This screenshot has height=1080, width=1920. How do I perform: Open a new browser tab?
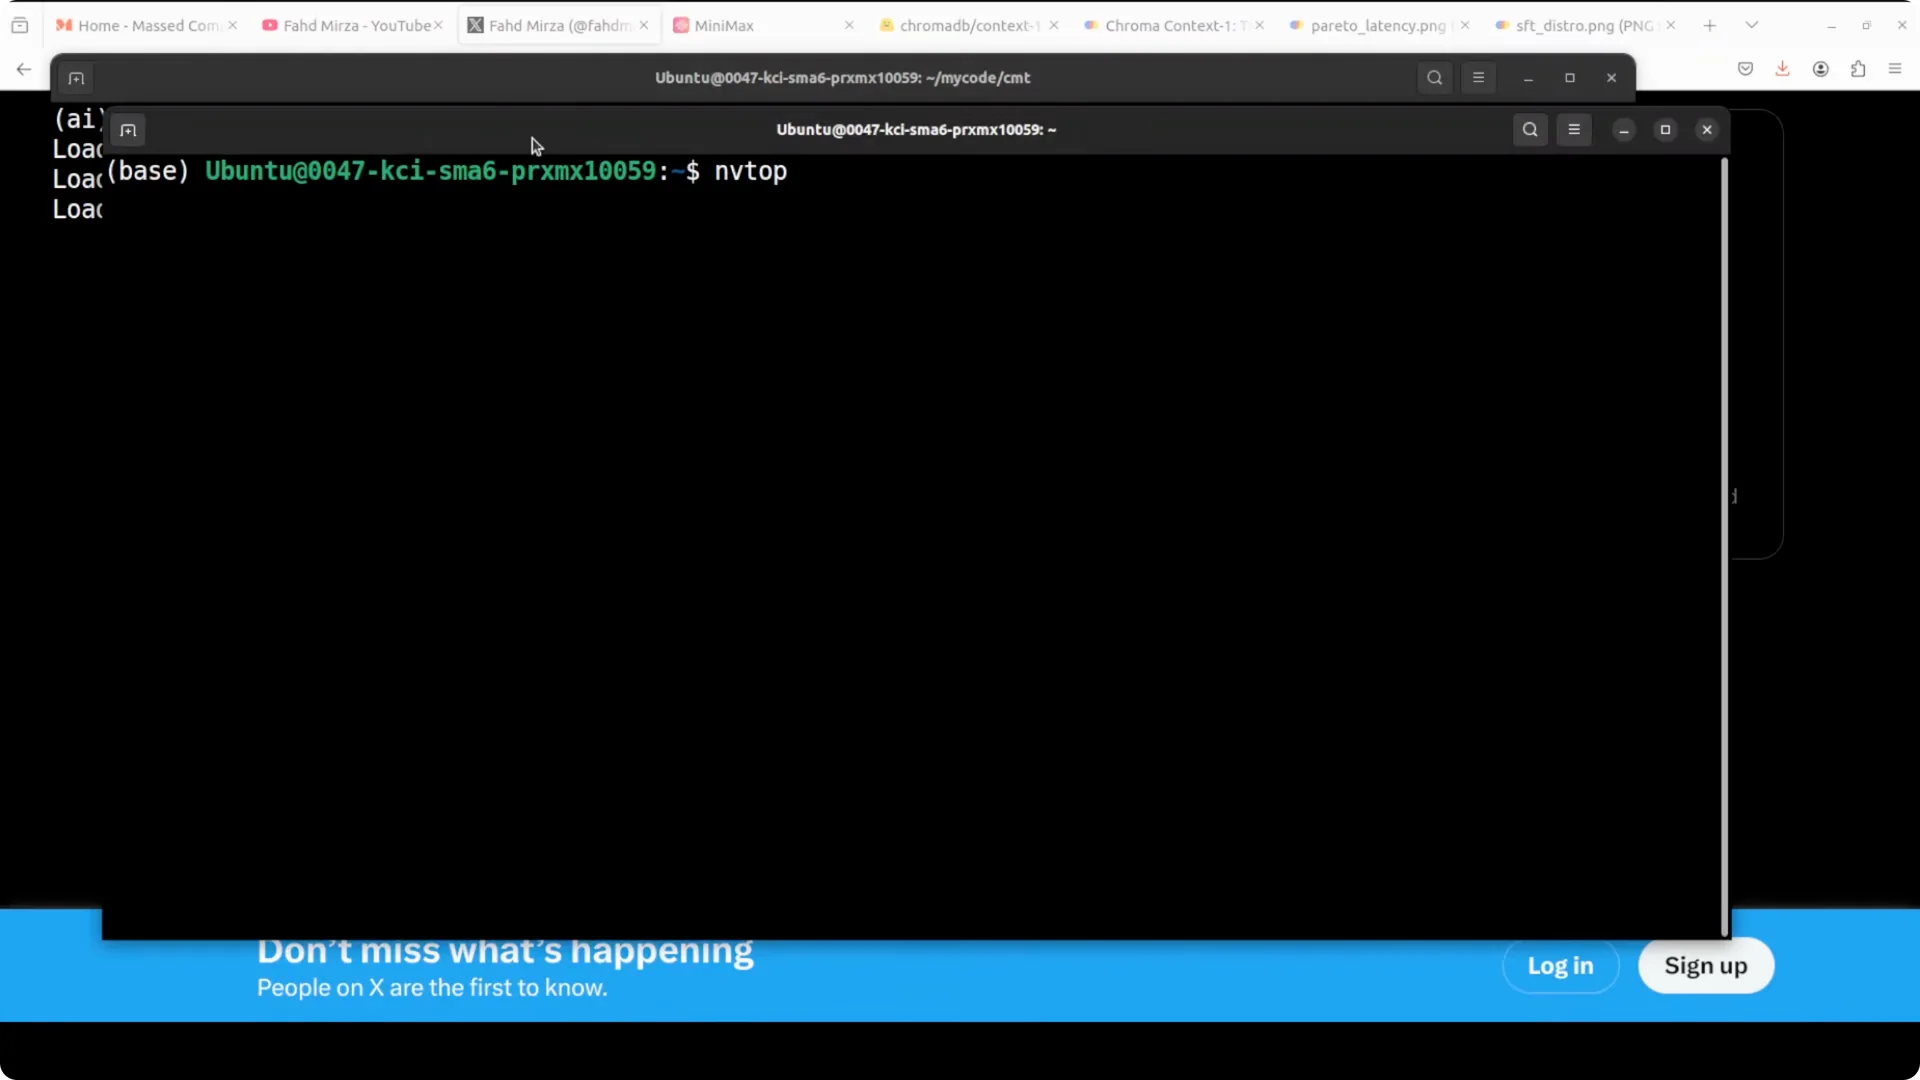1709,26
